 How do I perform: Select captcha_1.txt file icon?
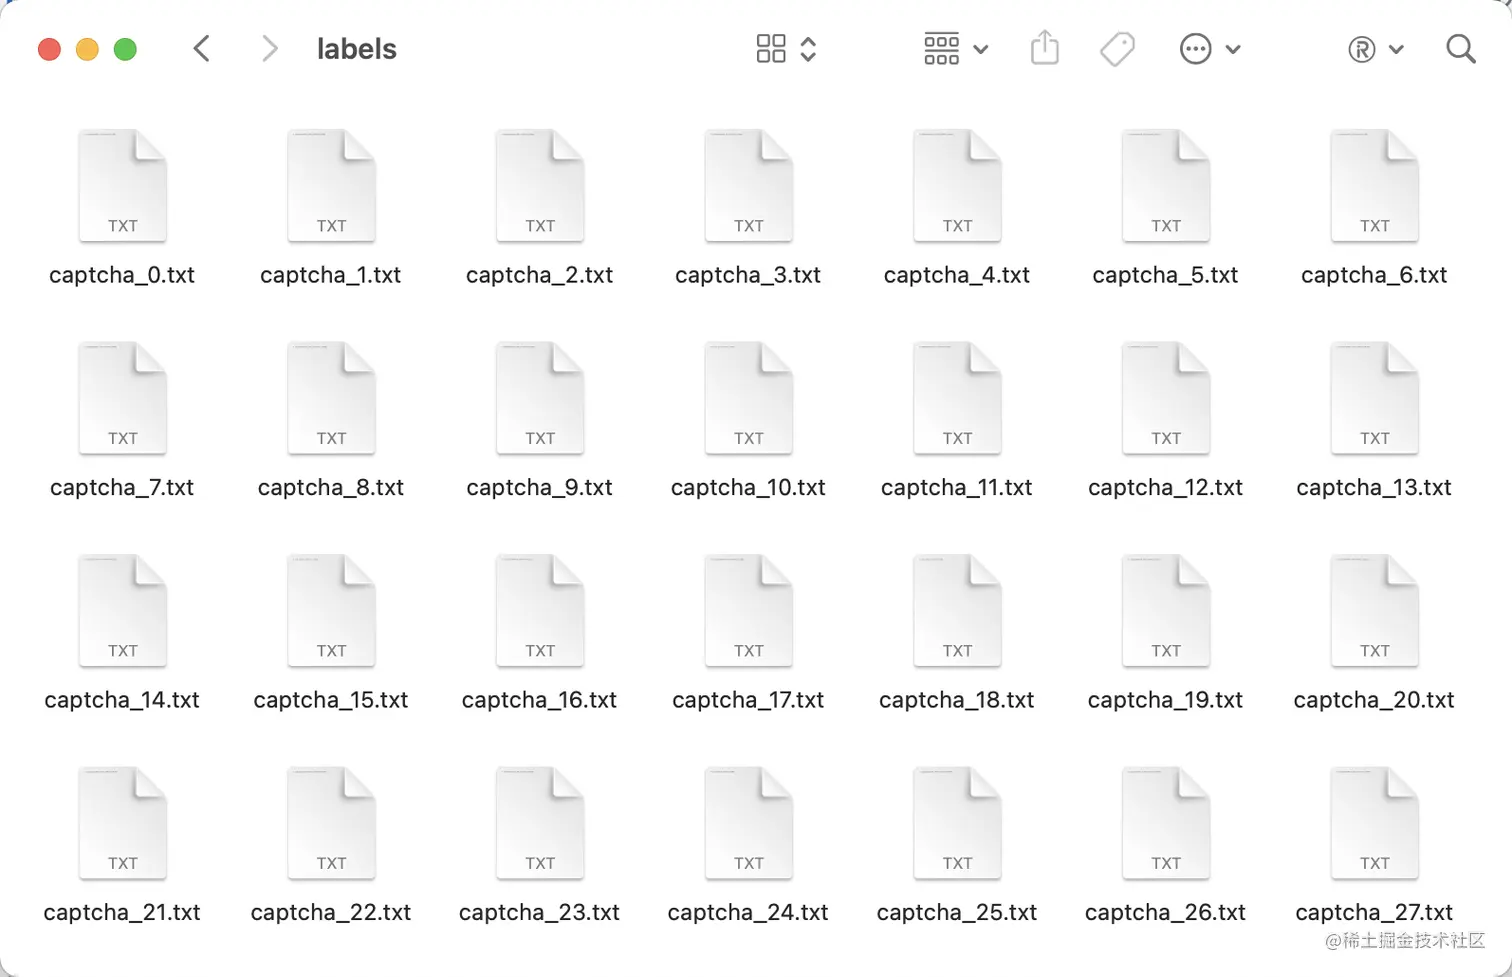tap(331, 186)
